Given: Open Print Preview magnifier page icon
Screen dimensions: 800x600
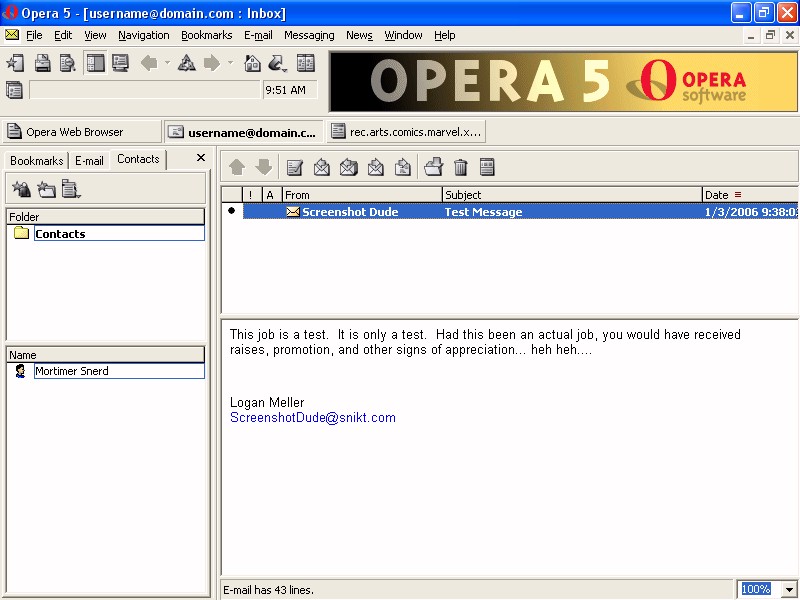Looking at the screenshot, I should (67, 63).
